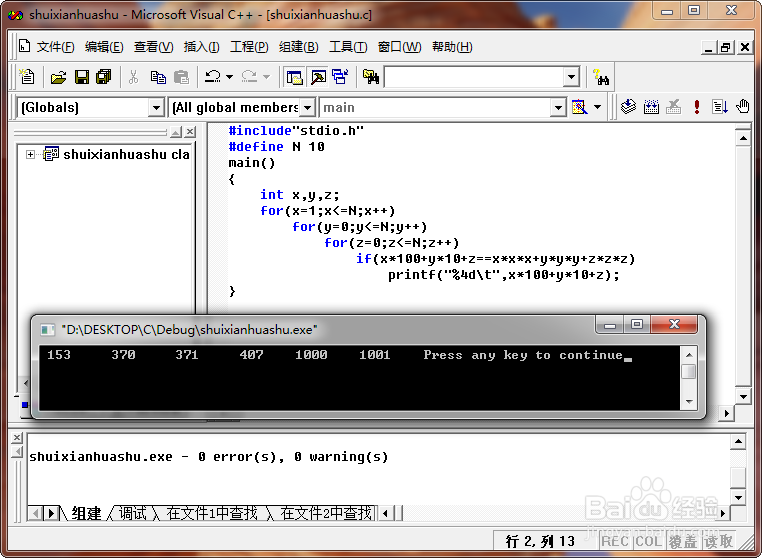Screen dimensions: 762x558
Task: Click the console window title icon
Action: click(x=47, y=330)
